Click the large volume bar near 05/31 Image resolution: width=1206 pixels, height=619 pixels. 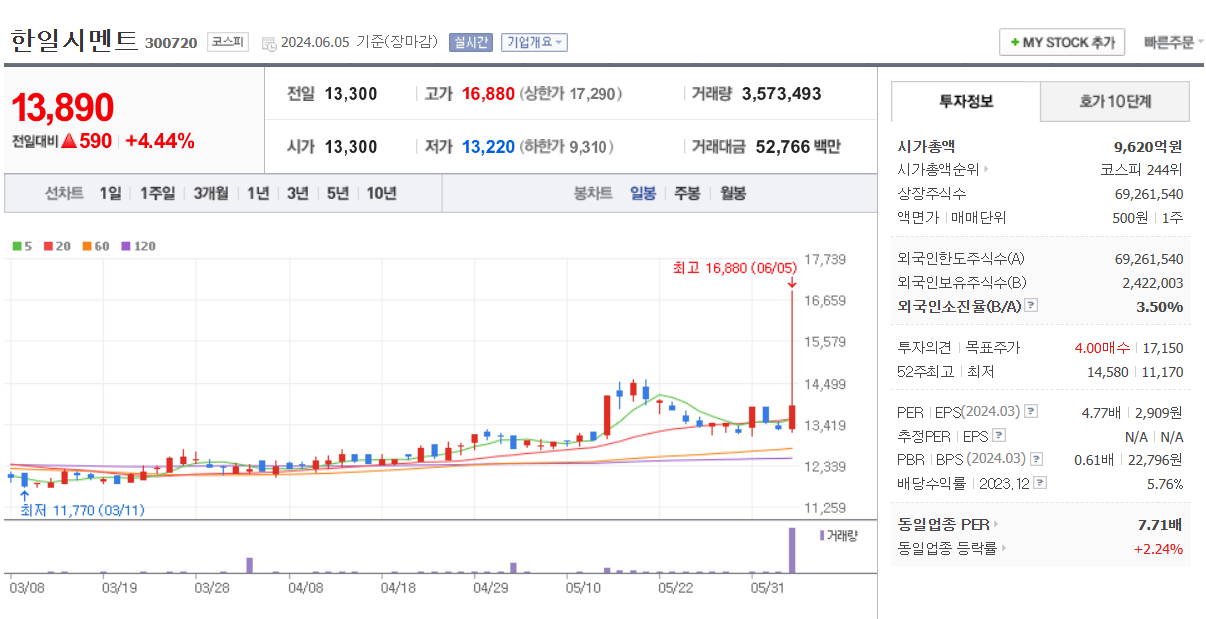[x=792, y=550]
